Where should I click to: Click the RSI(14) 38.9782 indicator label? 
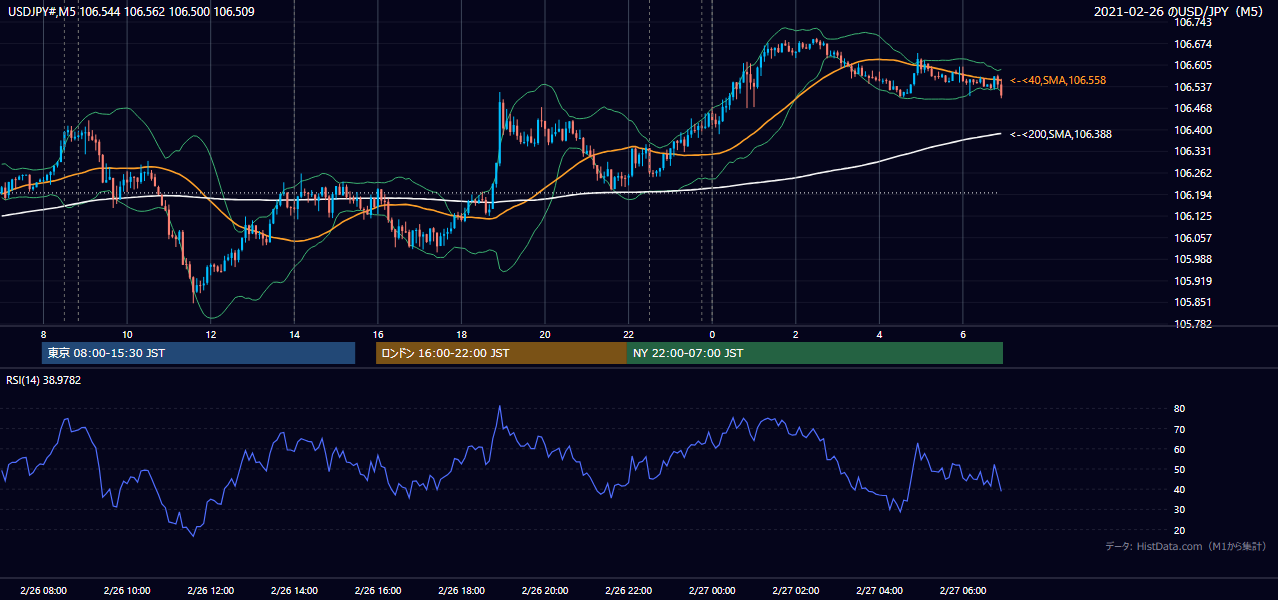(44, 380)
